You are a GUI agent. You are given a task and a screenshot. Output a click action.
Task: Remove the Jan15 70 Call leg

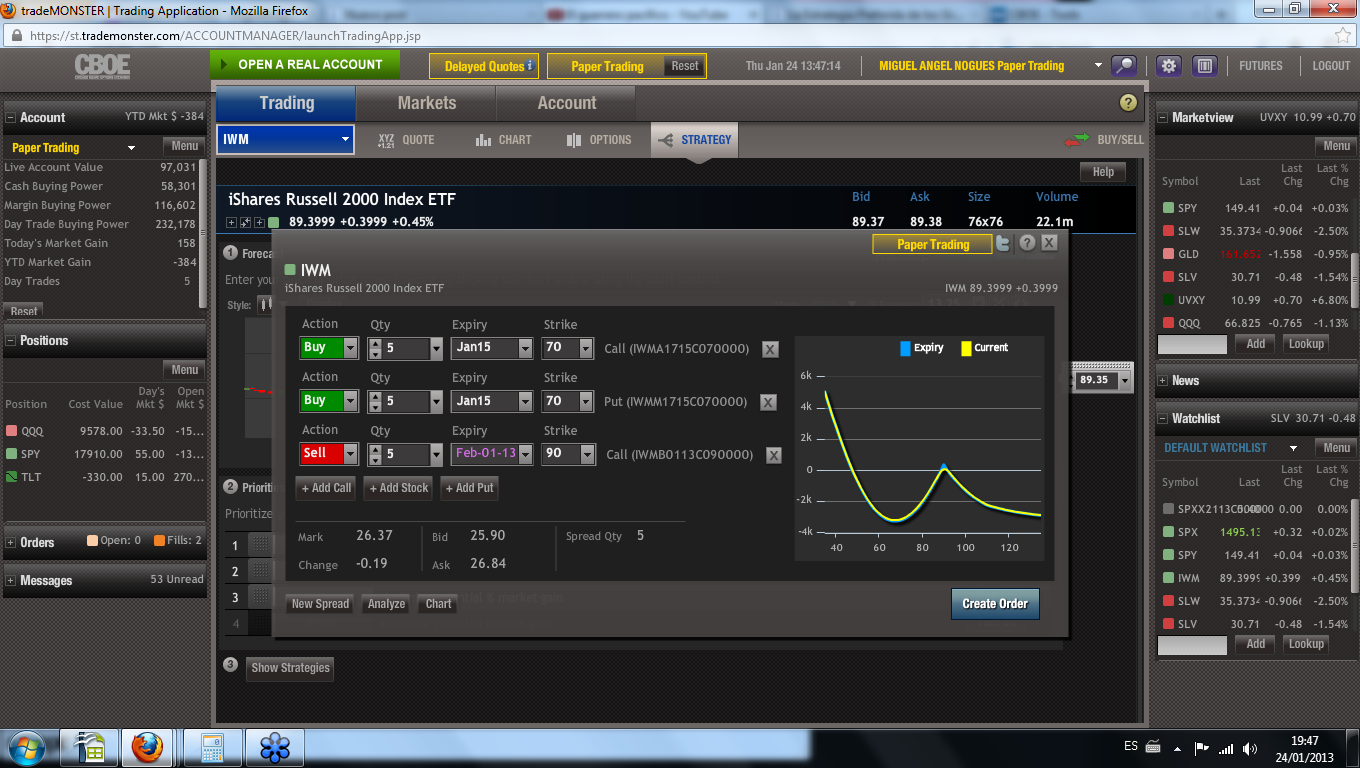(770, 349)
